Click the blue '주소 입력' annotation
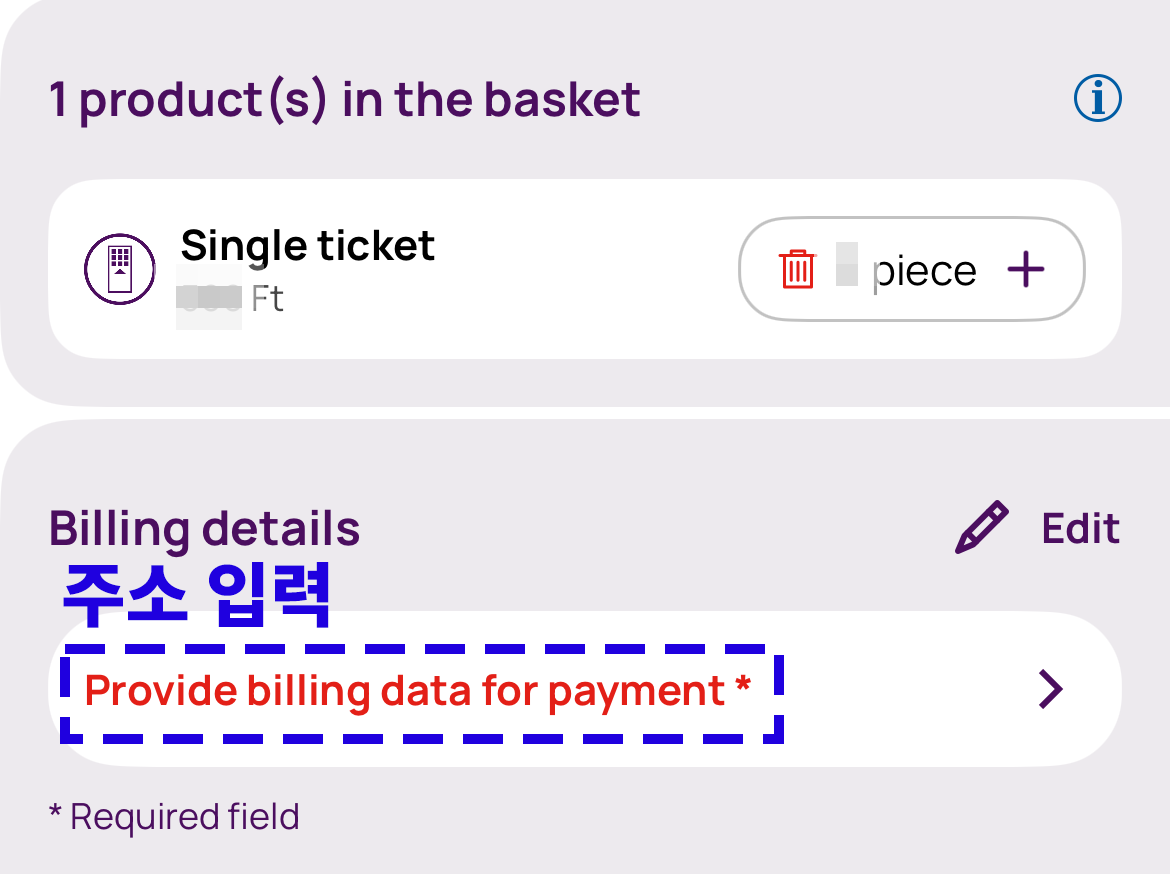The height and width of the screenshot is (874, 1170). click(x=196, y=596)
